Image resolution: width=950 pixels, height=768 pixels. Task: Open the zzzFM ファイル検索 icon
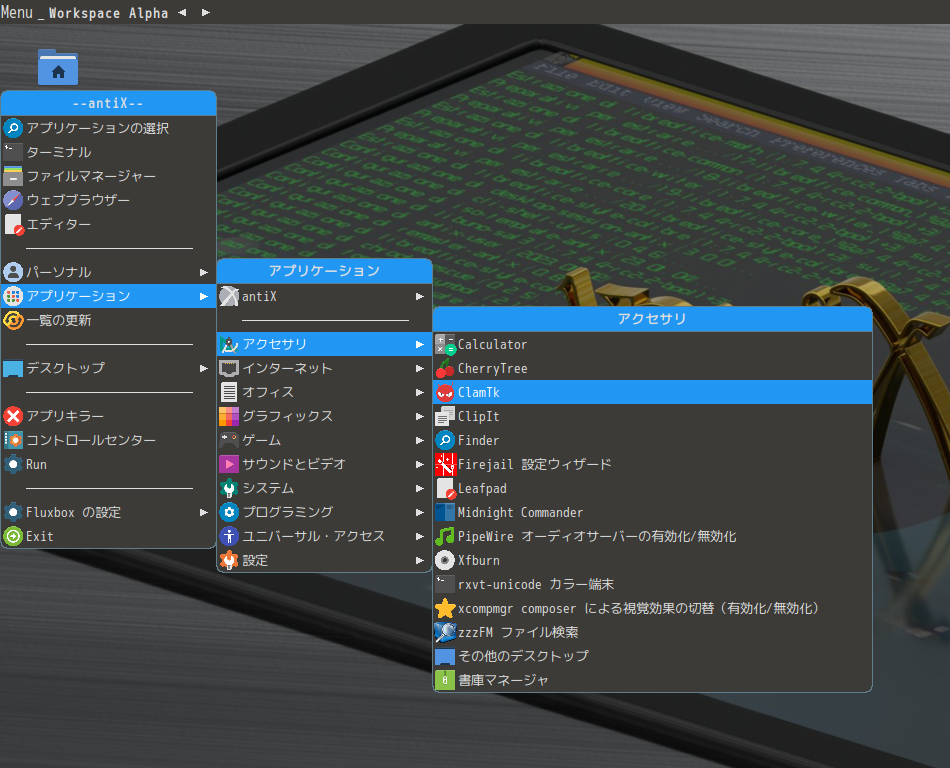pos(445,632)
